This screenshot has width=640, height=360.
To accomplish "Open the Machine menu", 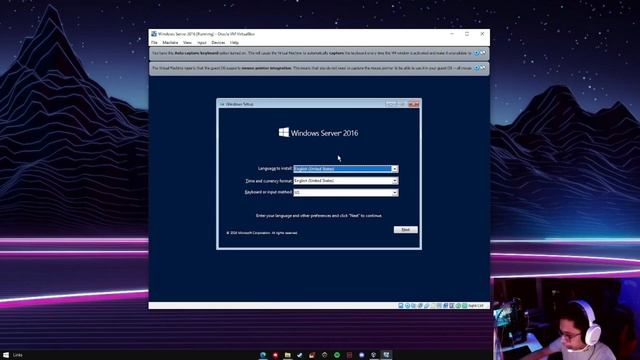I will 170,42.
